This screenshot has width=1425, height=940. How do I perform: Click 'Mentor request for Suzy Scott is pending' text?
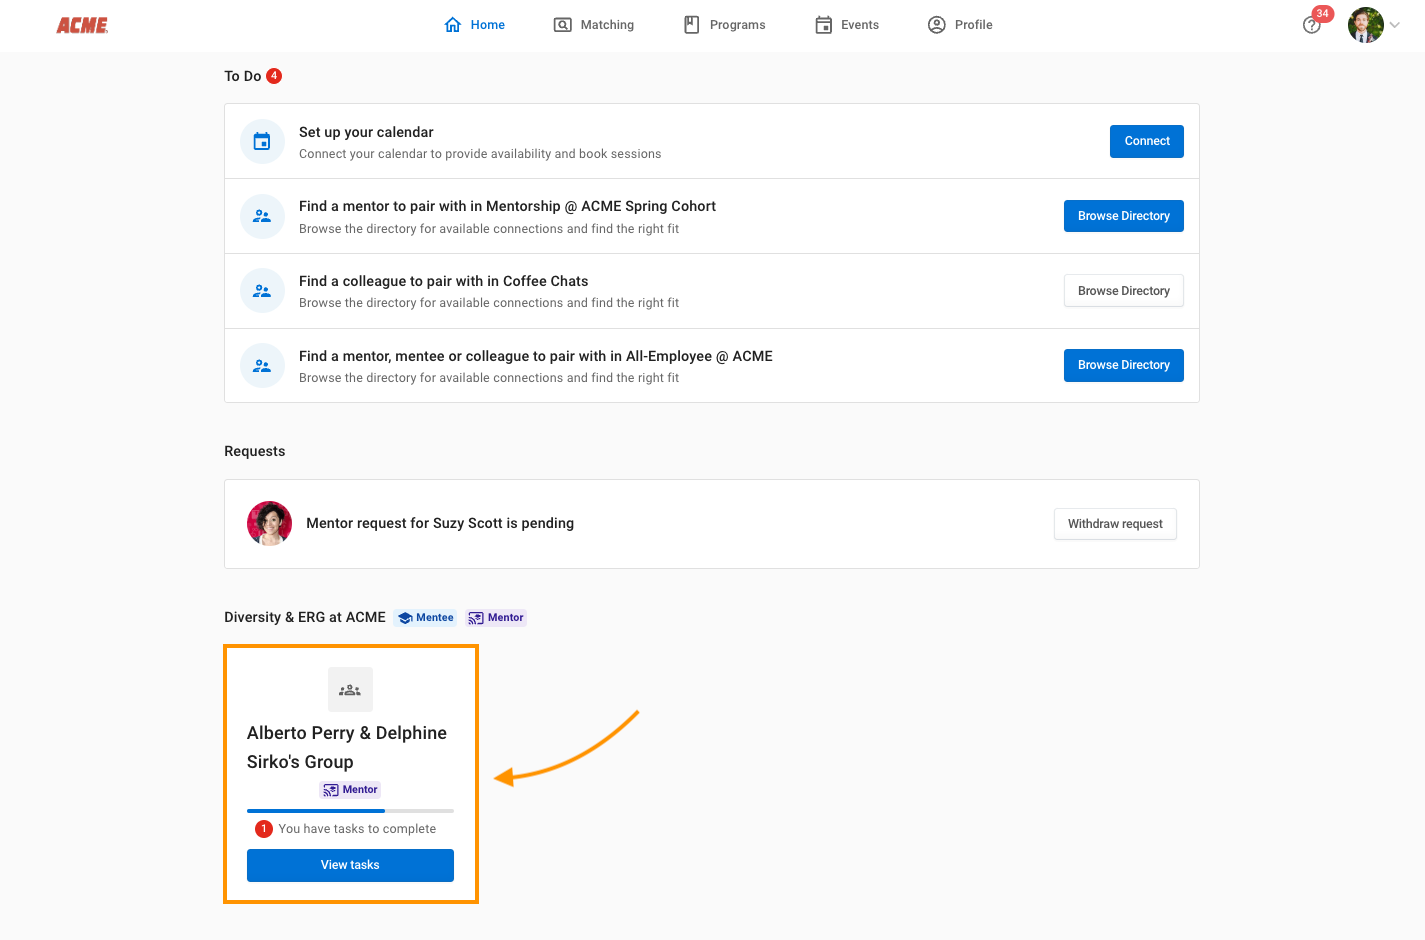(x=440, y=523)
